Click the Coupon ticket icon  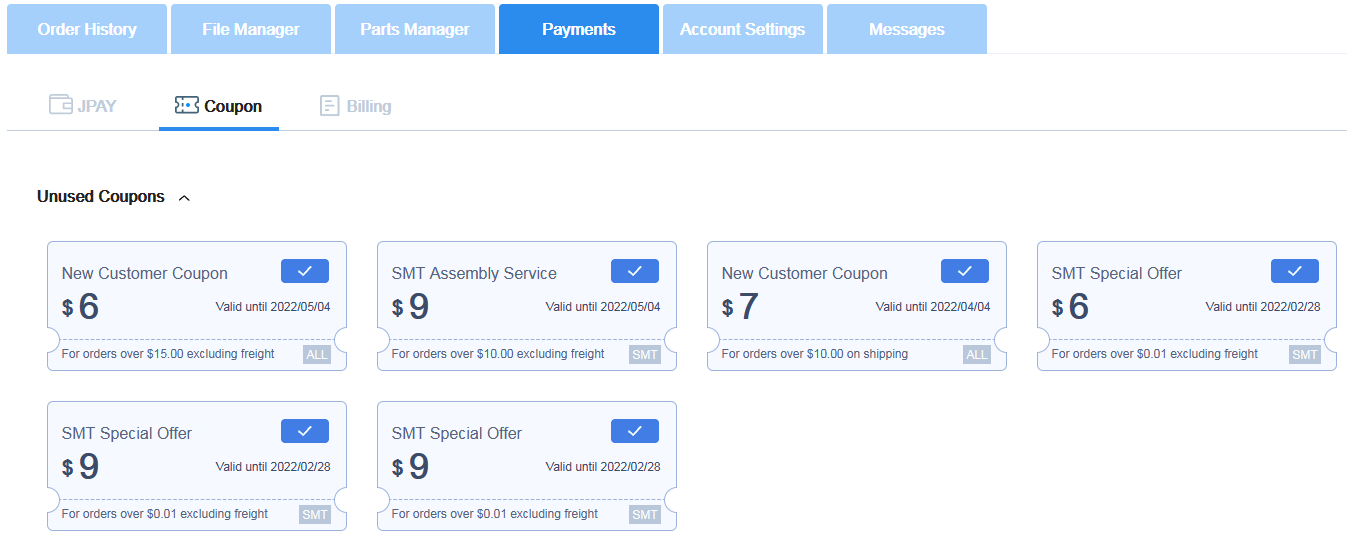coord(186,105)
